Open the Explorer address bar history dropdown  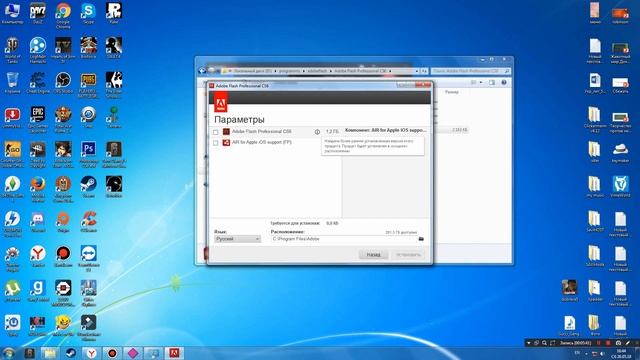417,71
